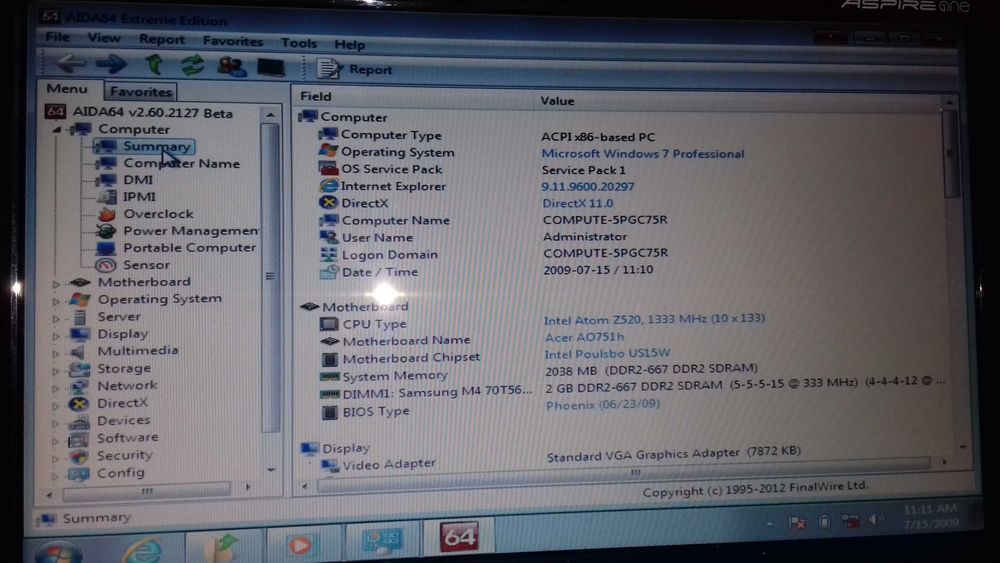This screenshot has width=1000, height=563.
Task: Select Devices in the tree
Action: (123, 421)
